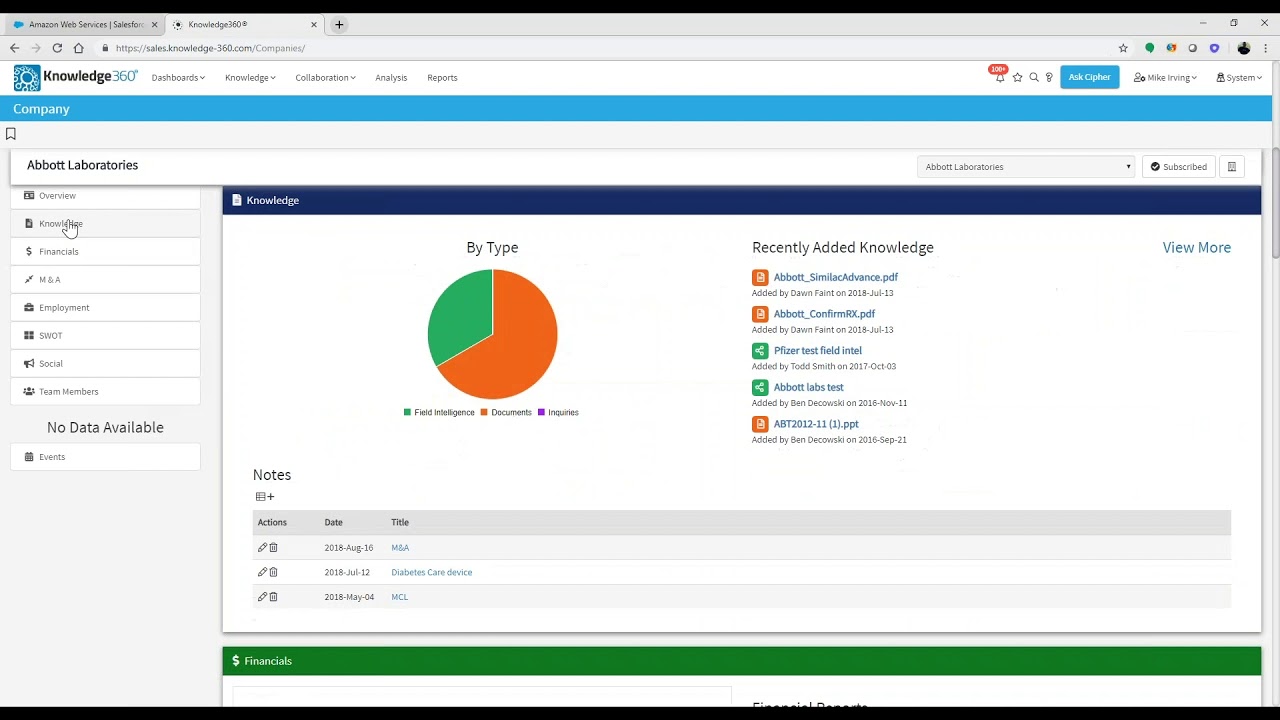Click the favorites star icon in the Knowledge360 header

(x=1017, y=77)
